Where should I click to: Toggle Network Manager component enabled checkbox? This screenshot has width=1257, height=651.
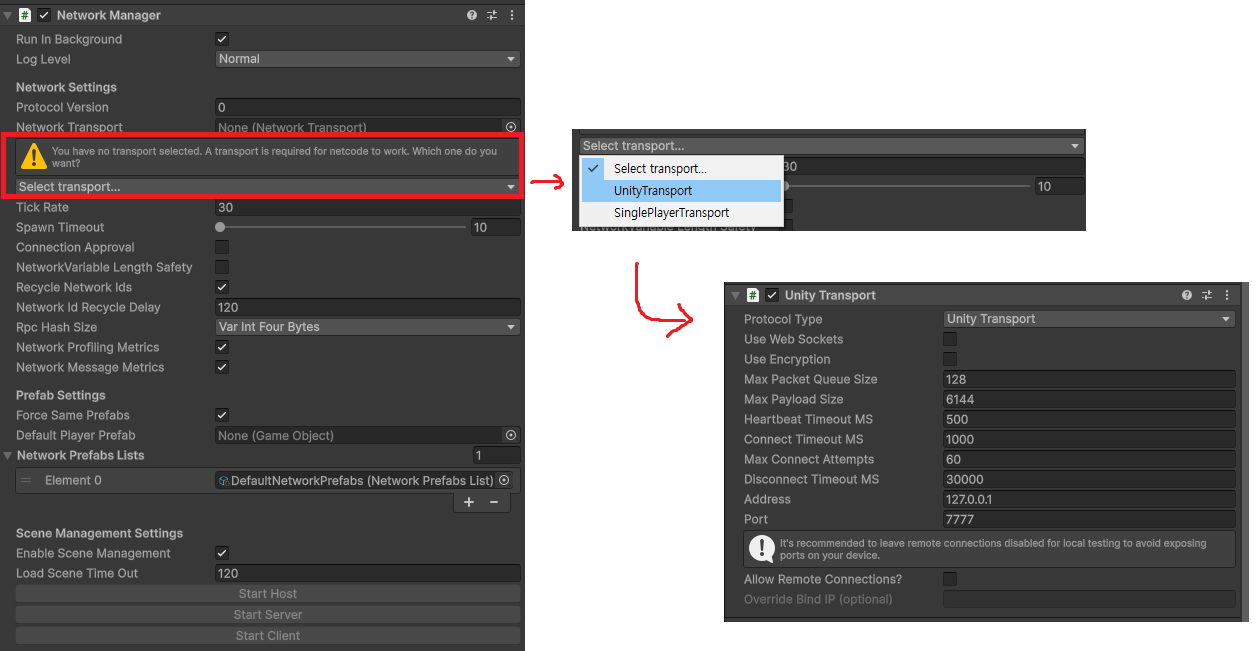(44, 15)
